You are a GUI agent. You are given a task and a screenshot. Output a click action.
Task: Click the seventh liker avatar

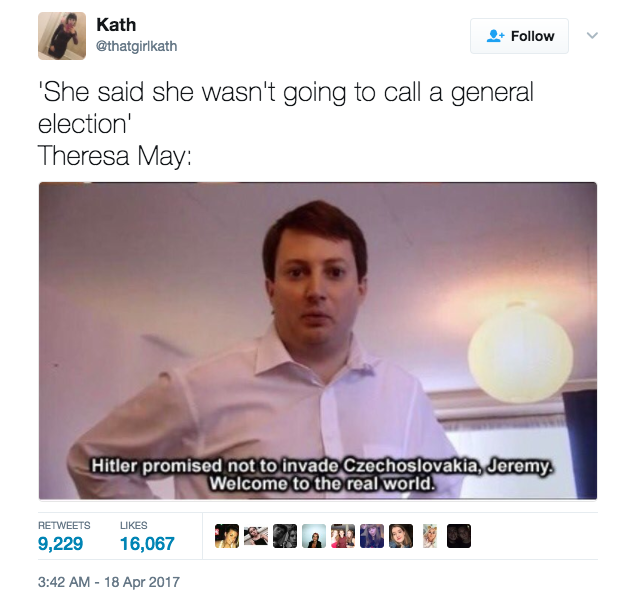401,536
